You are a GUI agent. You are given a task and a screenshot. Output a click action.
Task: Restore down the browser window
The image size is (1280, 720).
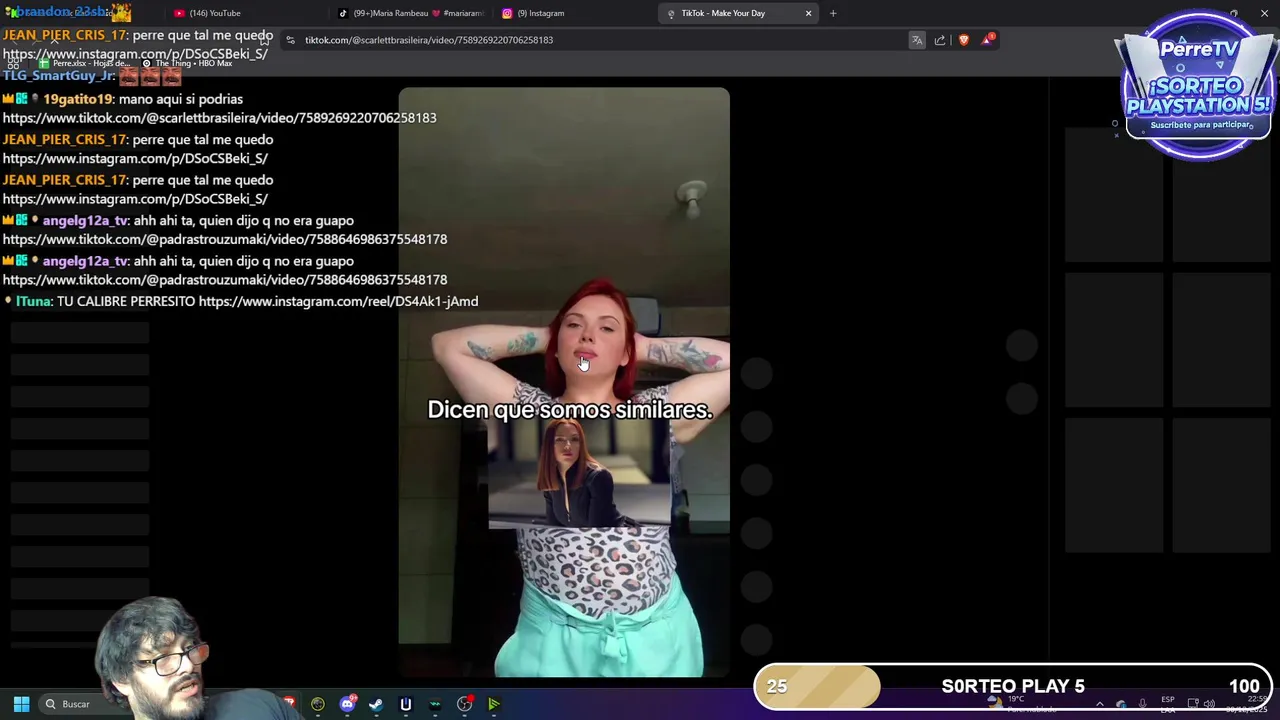tap(1233, 13)
